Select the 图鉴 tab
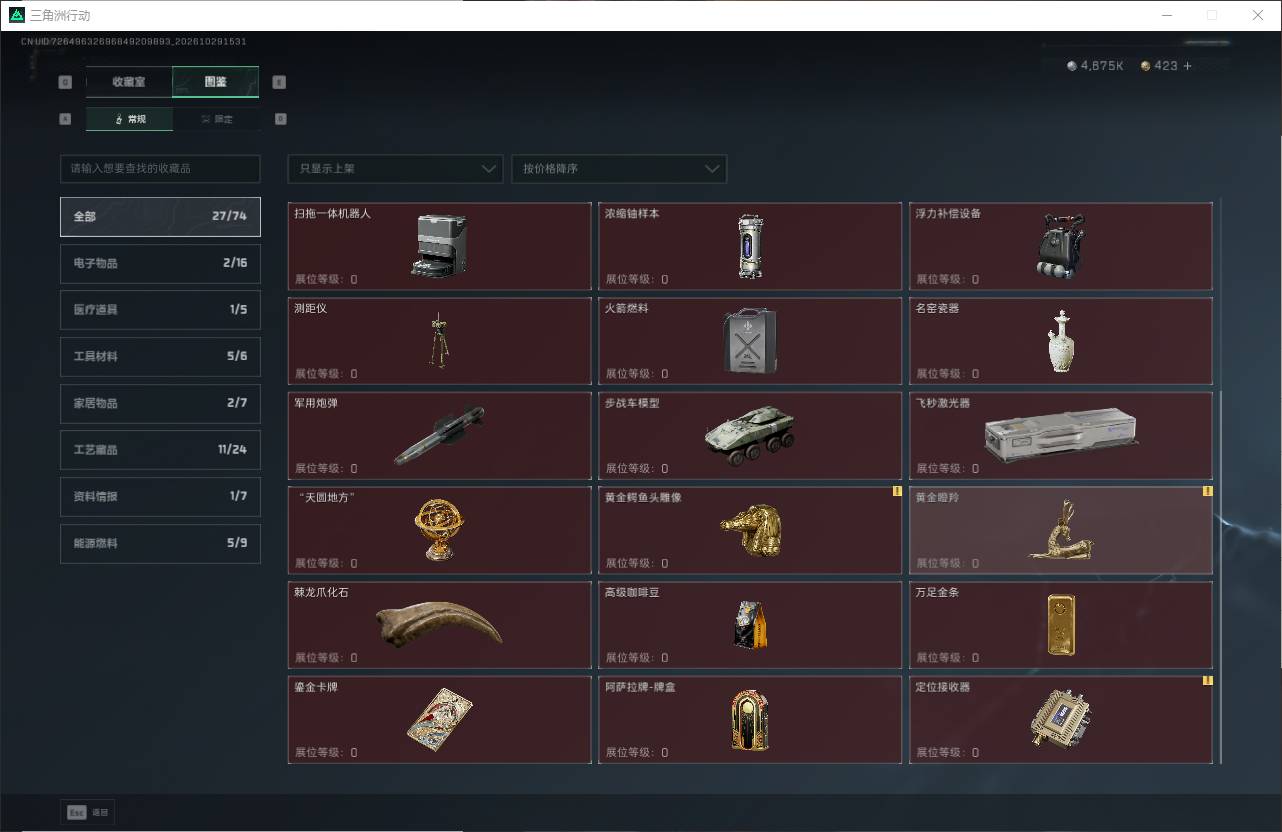The width and height of the screenshot is (1282, 832). pos(216,82)
